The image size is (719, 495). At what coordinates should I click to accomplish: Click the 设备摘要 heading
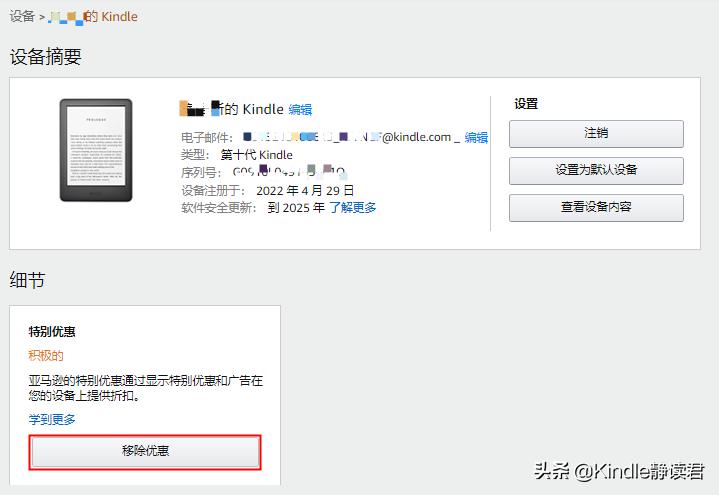tap(45, 57)
